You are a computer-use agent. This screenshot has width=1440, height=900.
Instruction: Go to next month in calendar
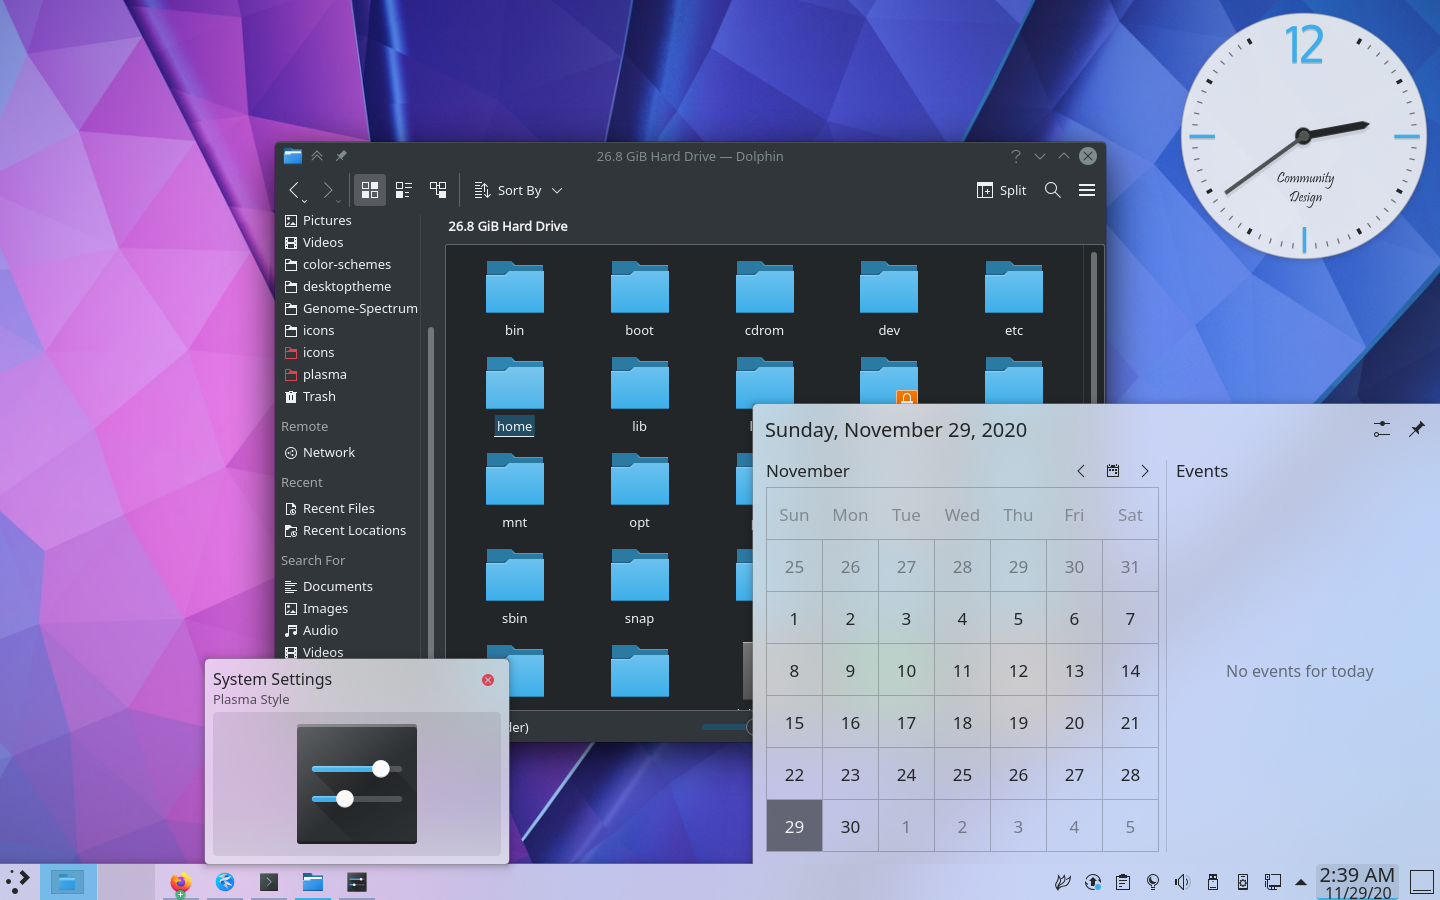point(1145,471)
